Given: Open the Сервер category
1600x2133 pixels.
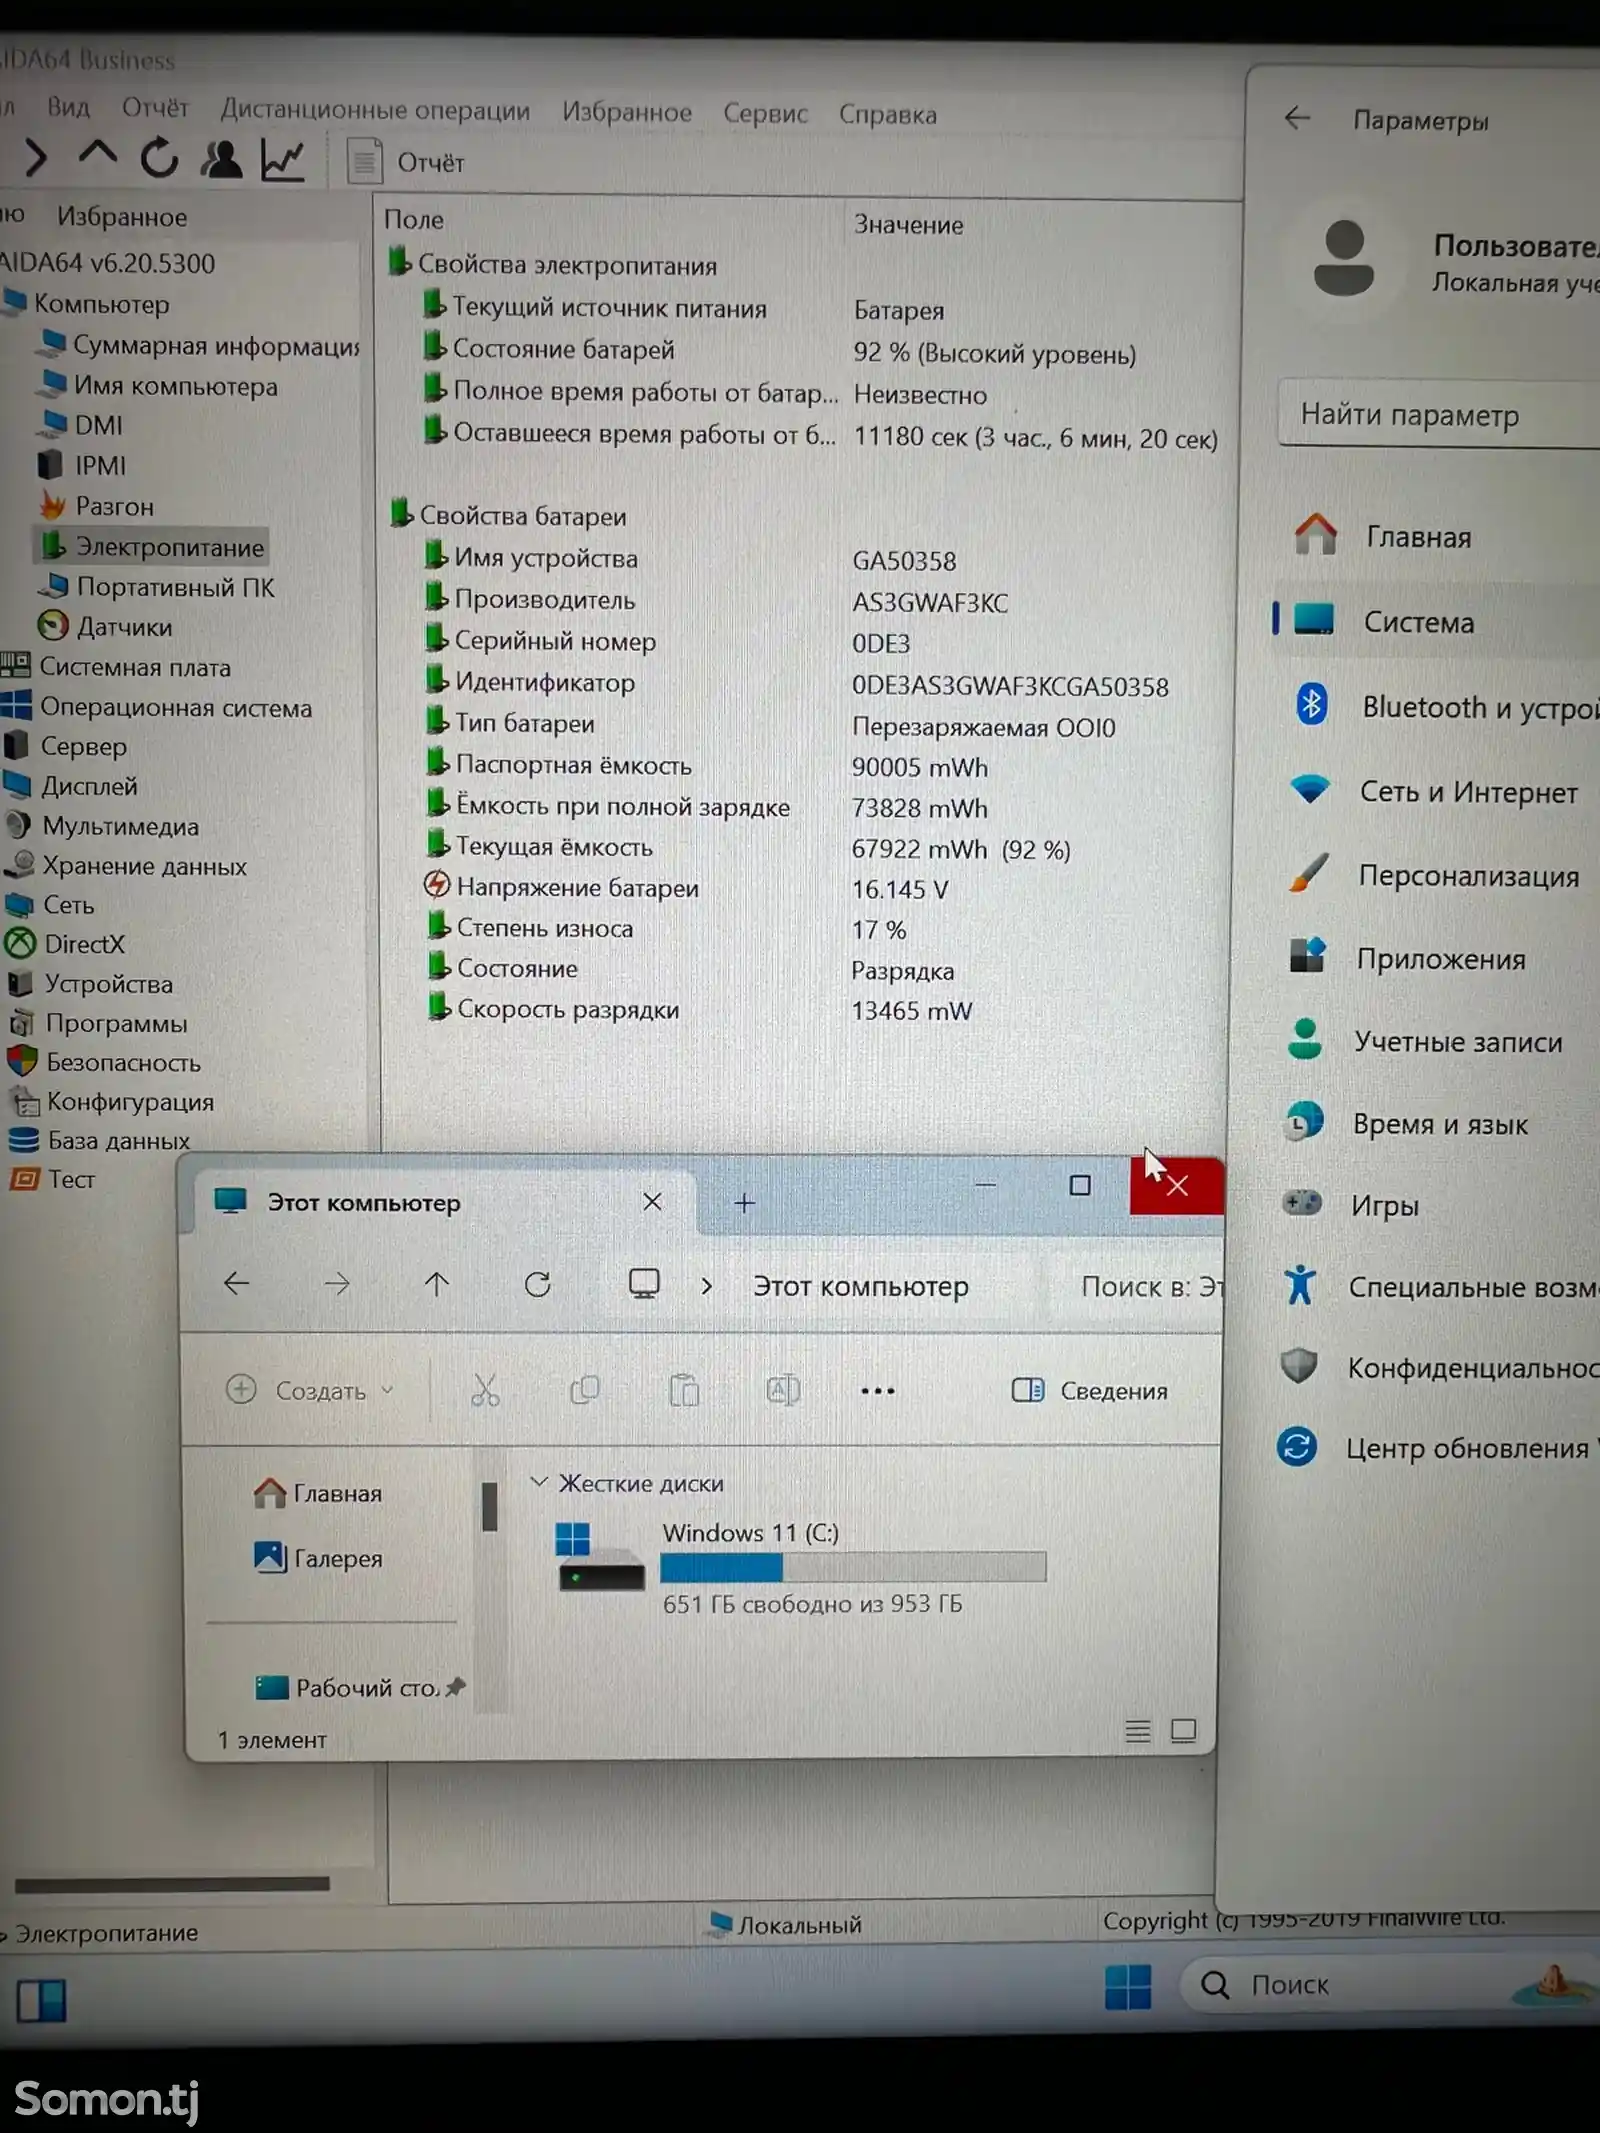Looking at the screenshot, I should [66, 746].
